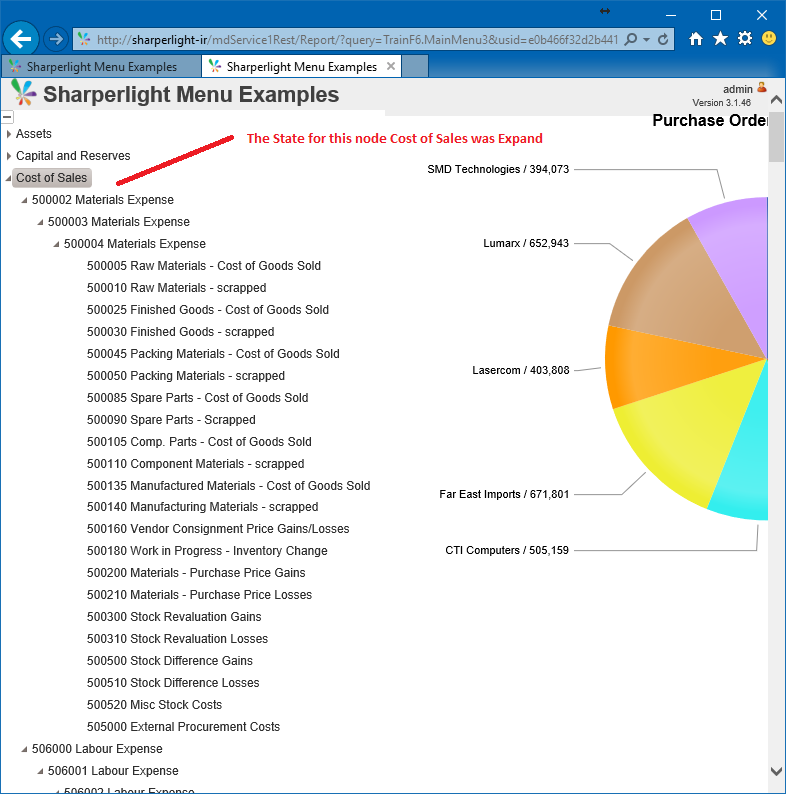
Task: Switch to the first Sharperlight Menu Examples tab
Action: point(101,66)
